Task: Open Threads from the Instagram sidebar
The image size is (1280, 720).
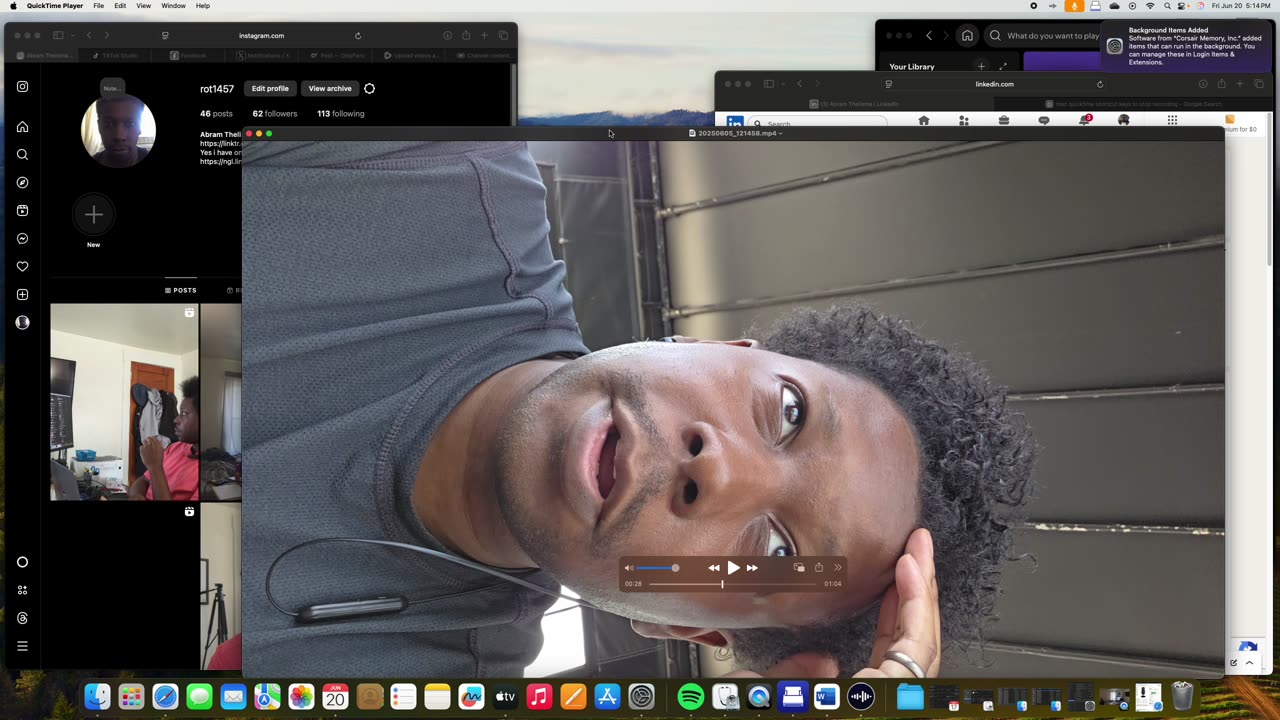Action: (22, 618)
